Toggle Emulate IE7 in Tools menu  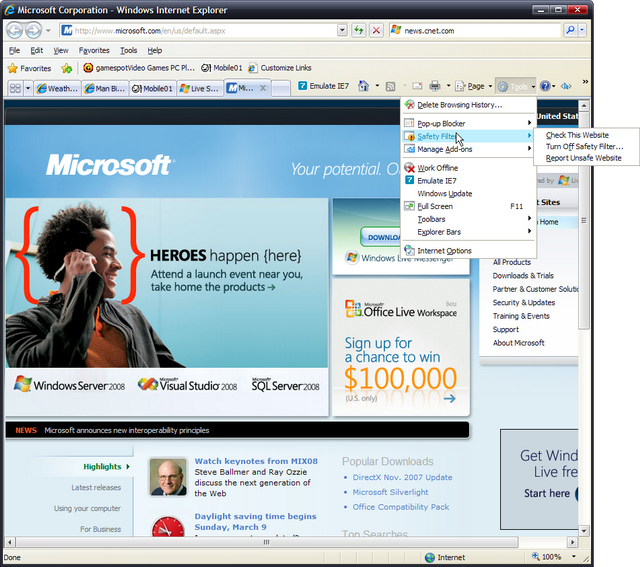tap(468, 180)
